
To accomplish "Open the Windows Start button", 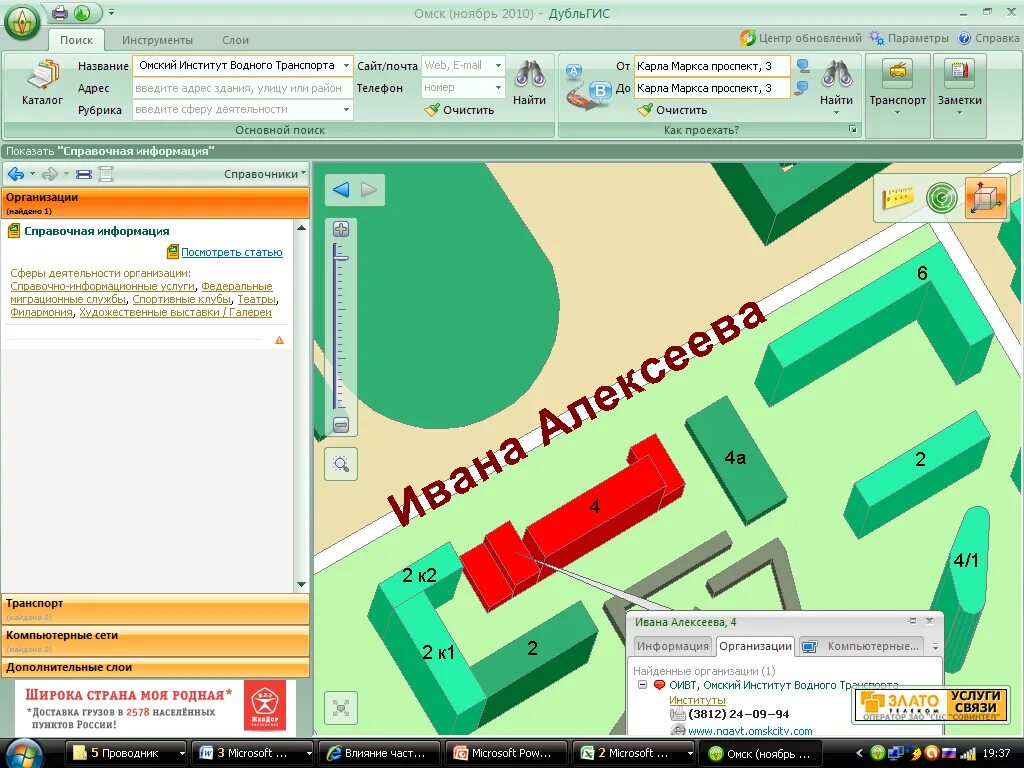I will [x=22, y=753].
